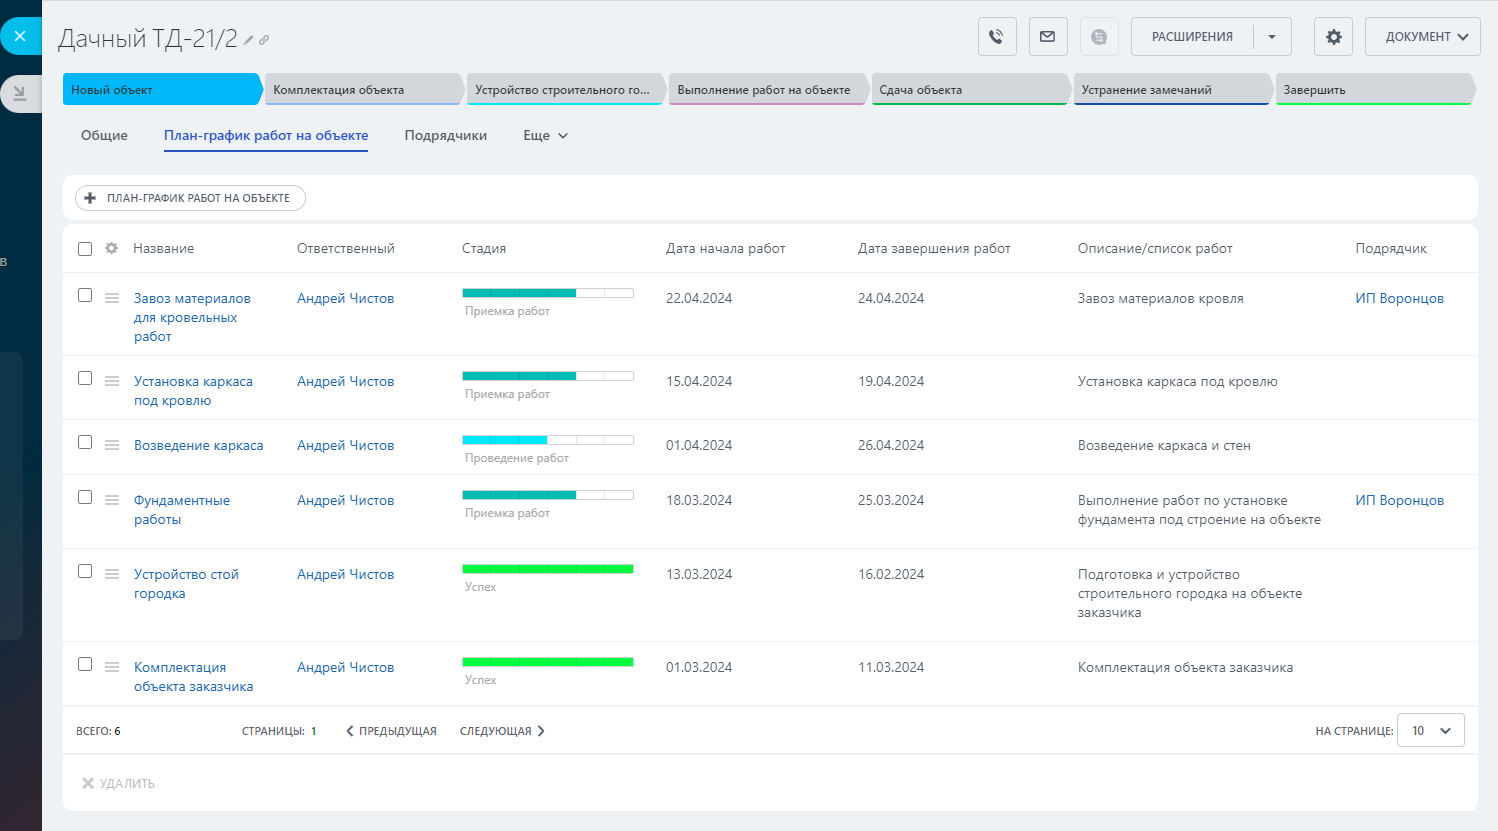Image resolution: width=1498 pixels, height=831 pixels.
Task: Click stage progress bar of Возведение каркаса
Action: (x=547, y=440)
